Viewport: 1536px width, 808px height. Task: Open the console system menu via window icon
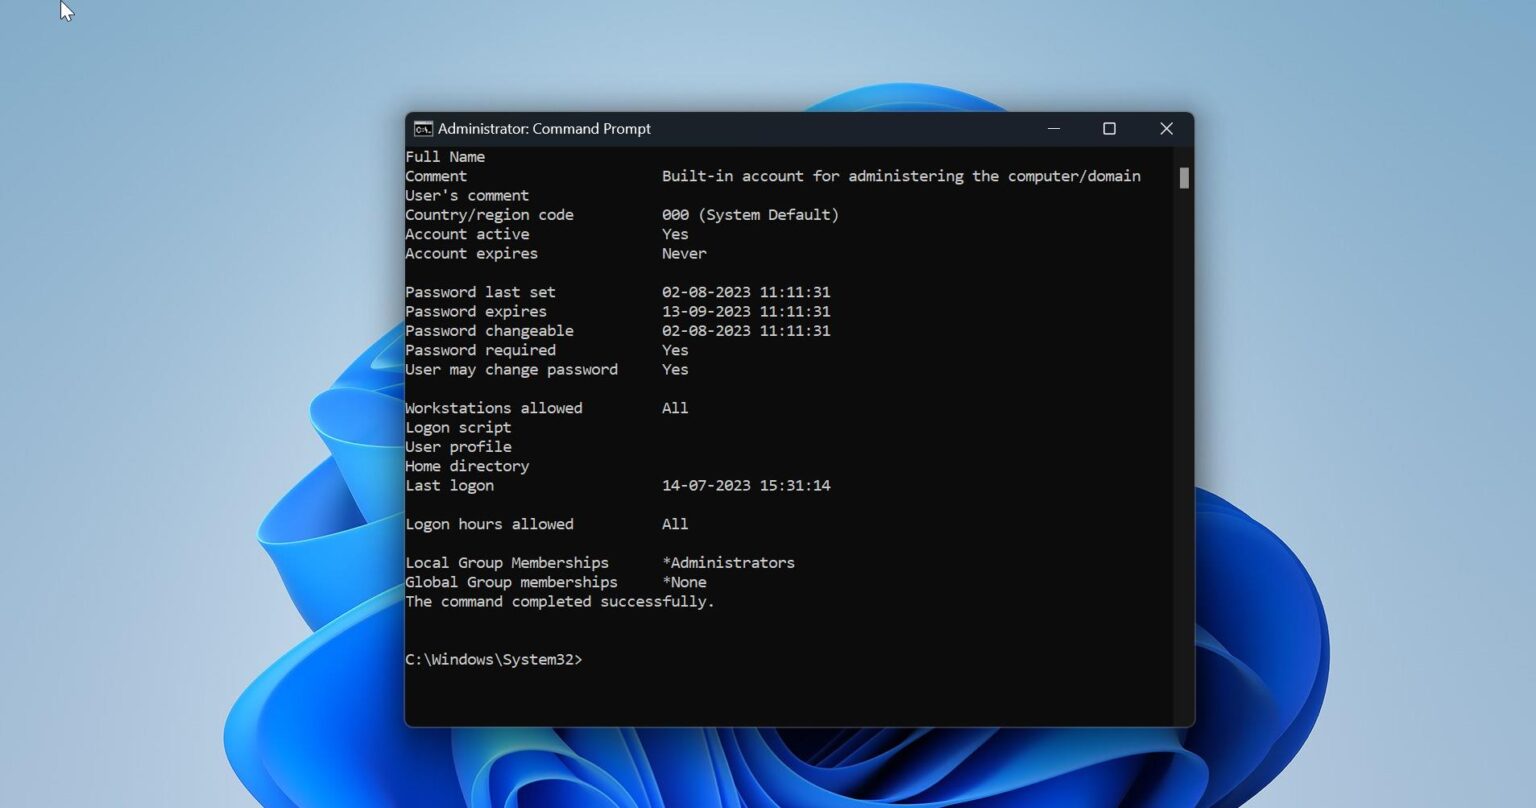pyautogui.click(x=423, y=128)
